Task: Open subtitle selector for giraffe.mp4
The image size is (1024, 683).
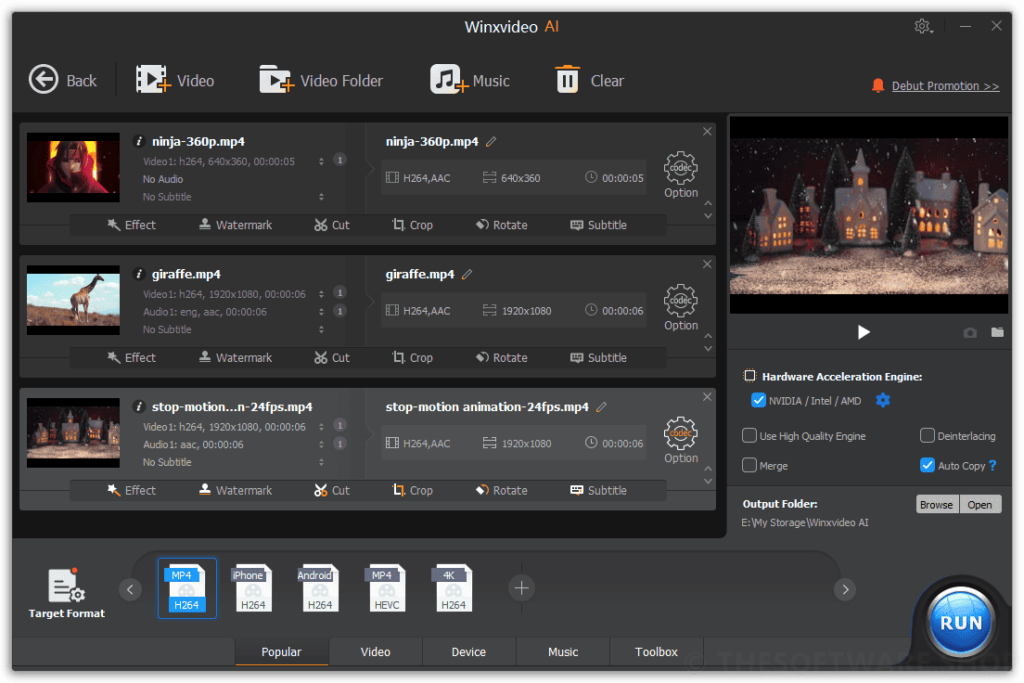Action: point(321,329)
